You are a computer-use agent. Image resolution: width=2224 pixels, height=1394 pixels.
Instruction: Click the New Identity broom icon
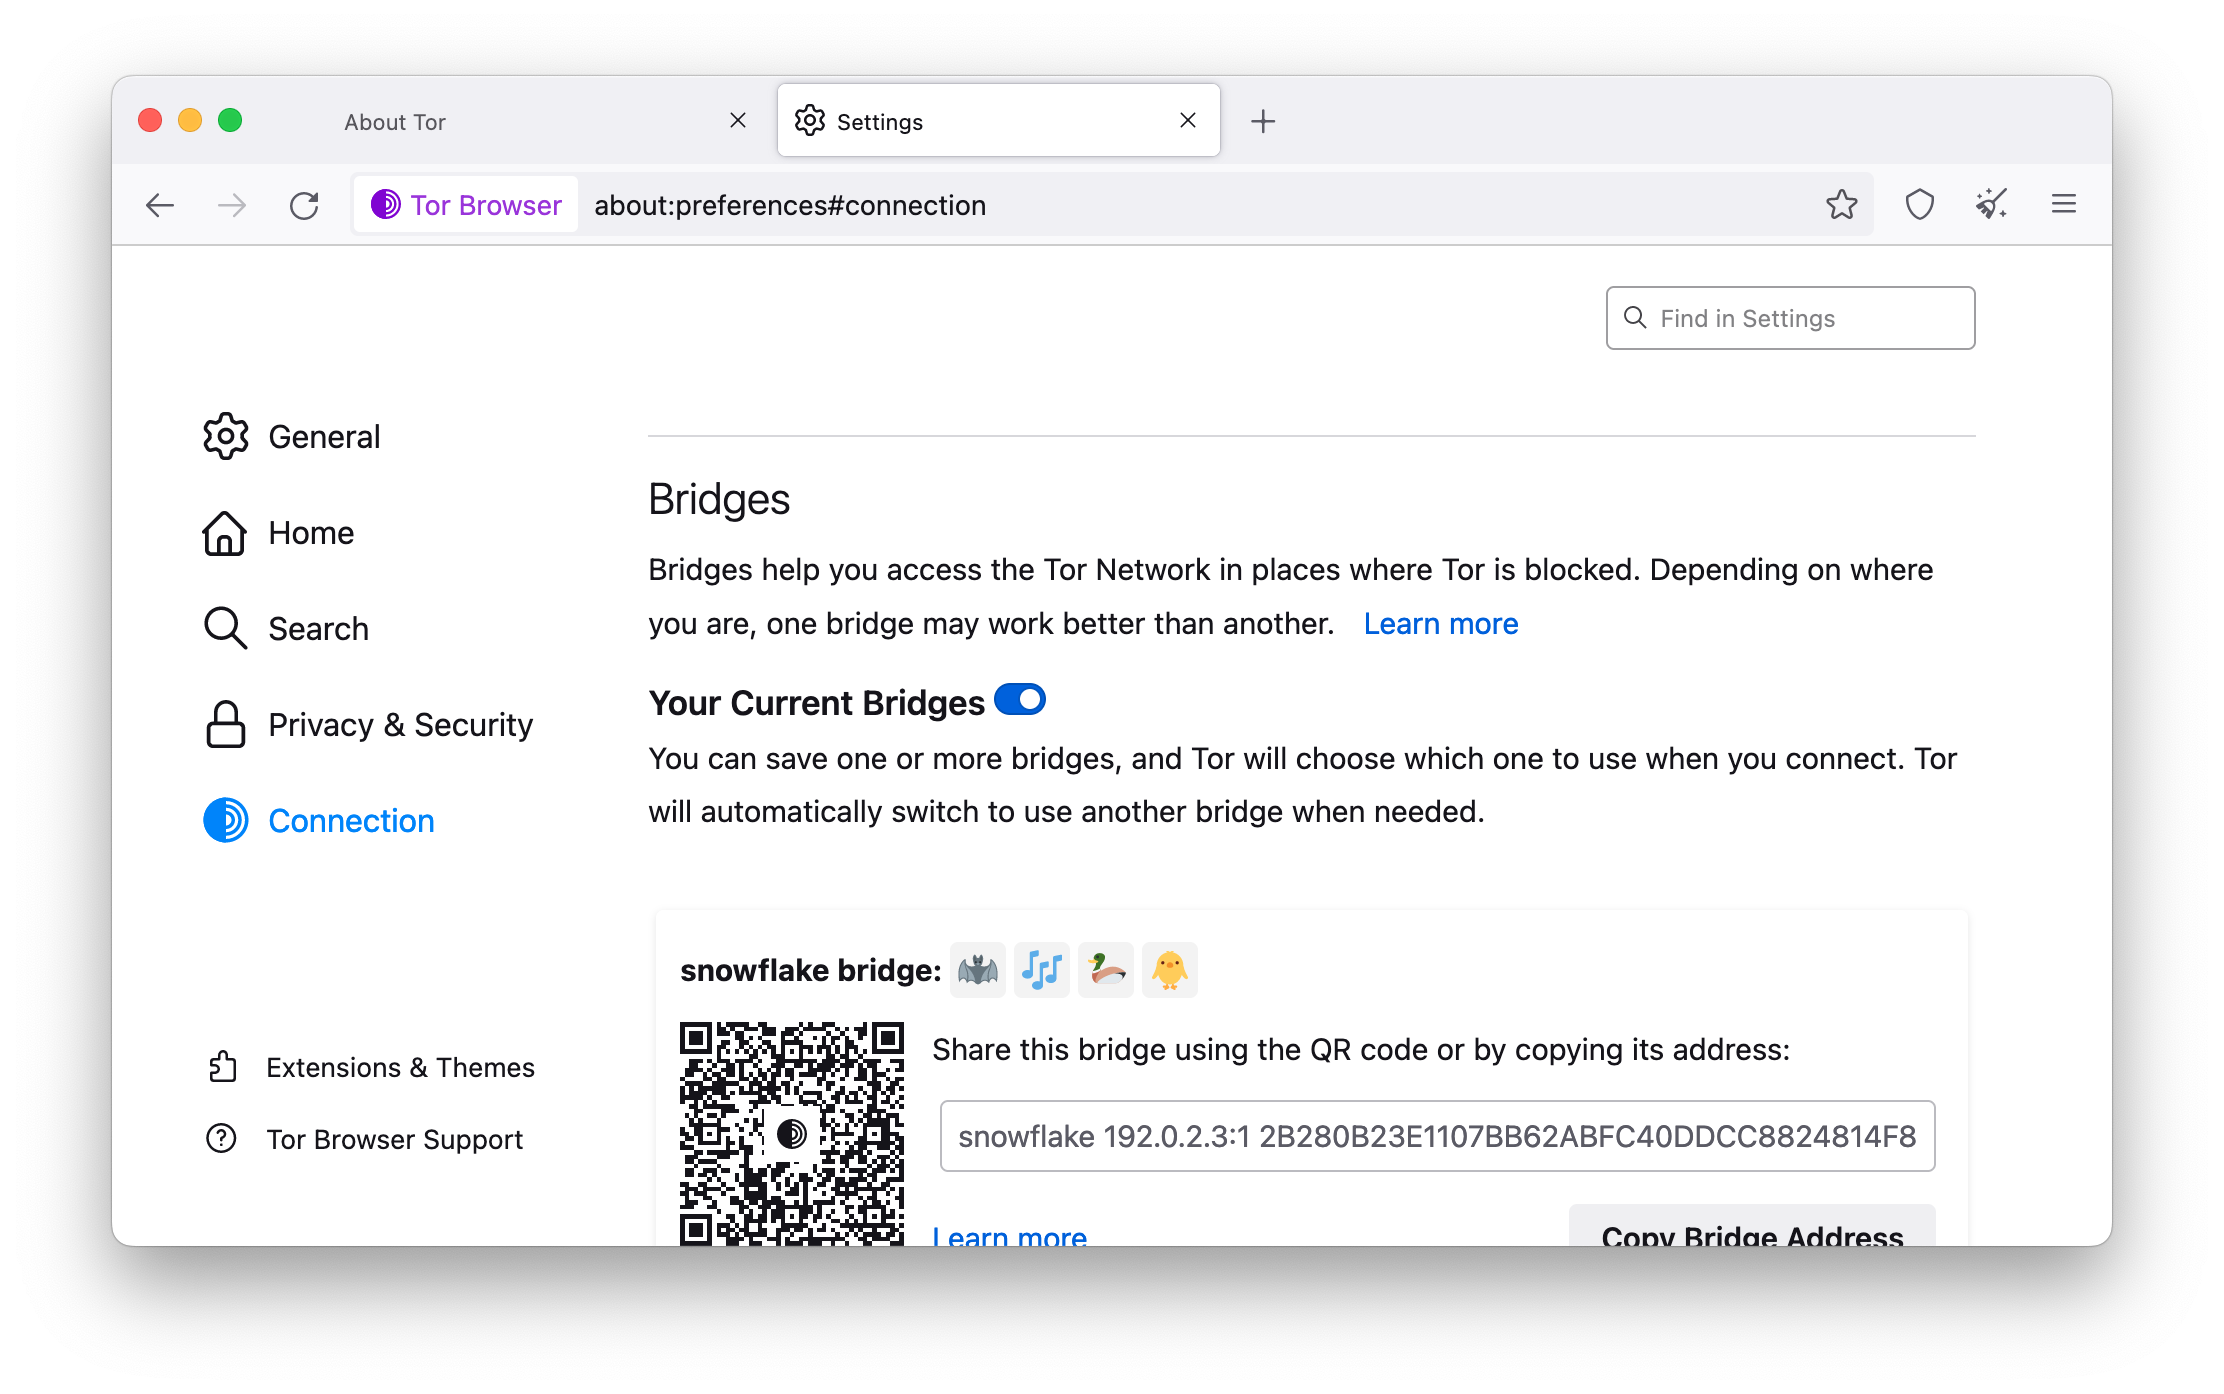[1991, 205]
